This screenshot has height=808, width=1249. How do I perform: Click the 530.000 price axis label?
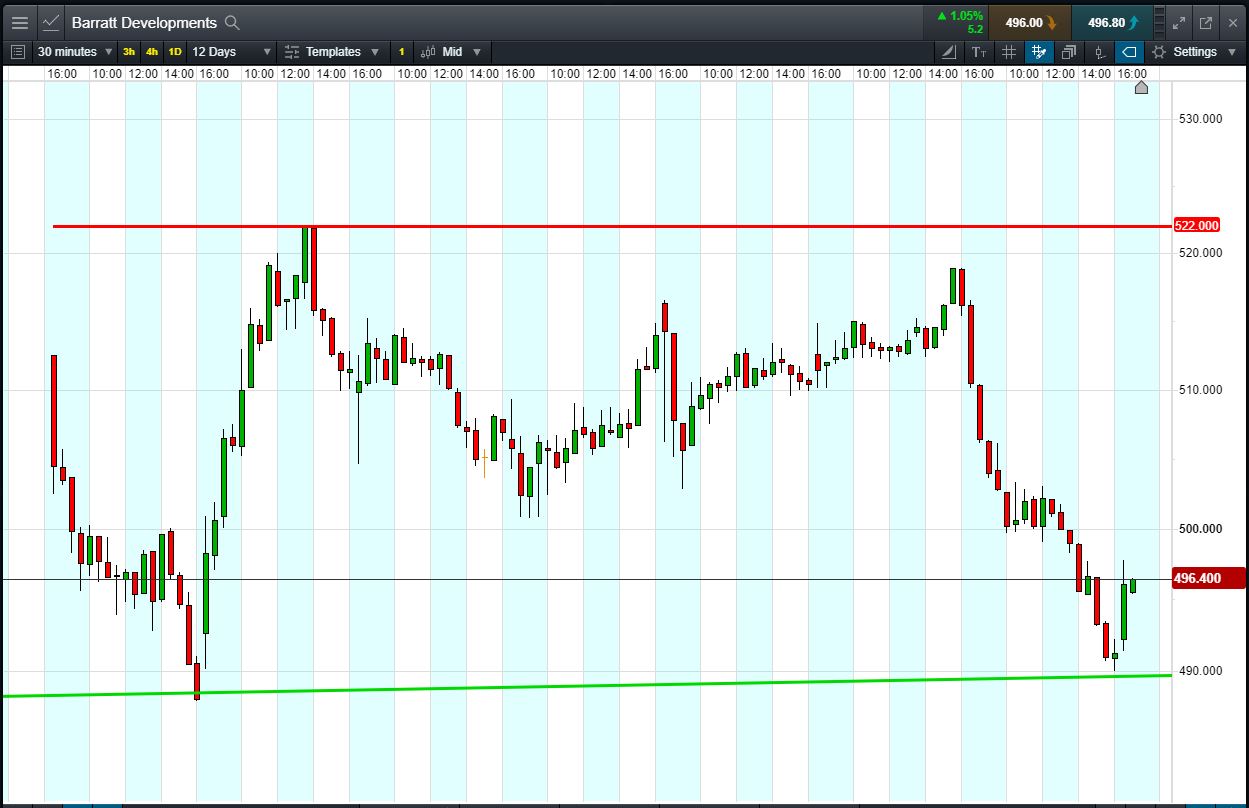1200,119
